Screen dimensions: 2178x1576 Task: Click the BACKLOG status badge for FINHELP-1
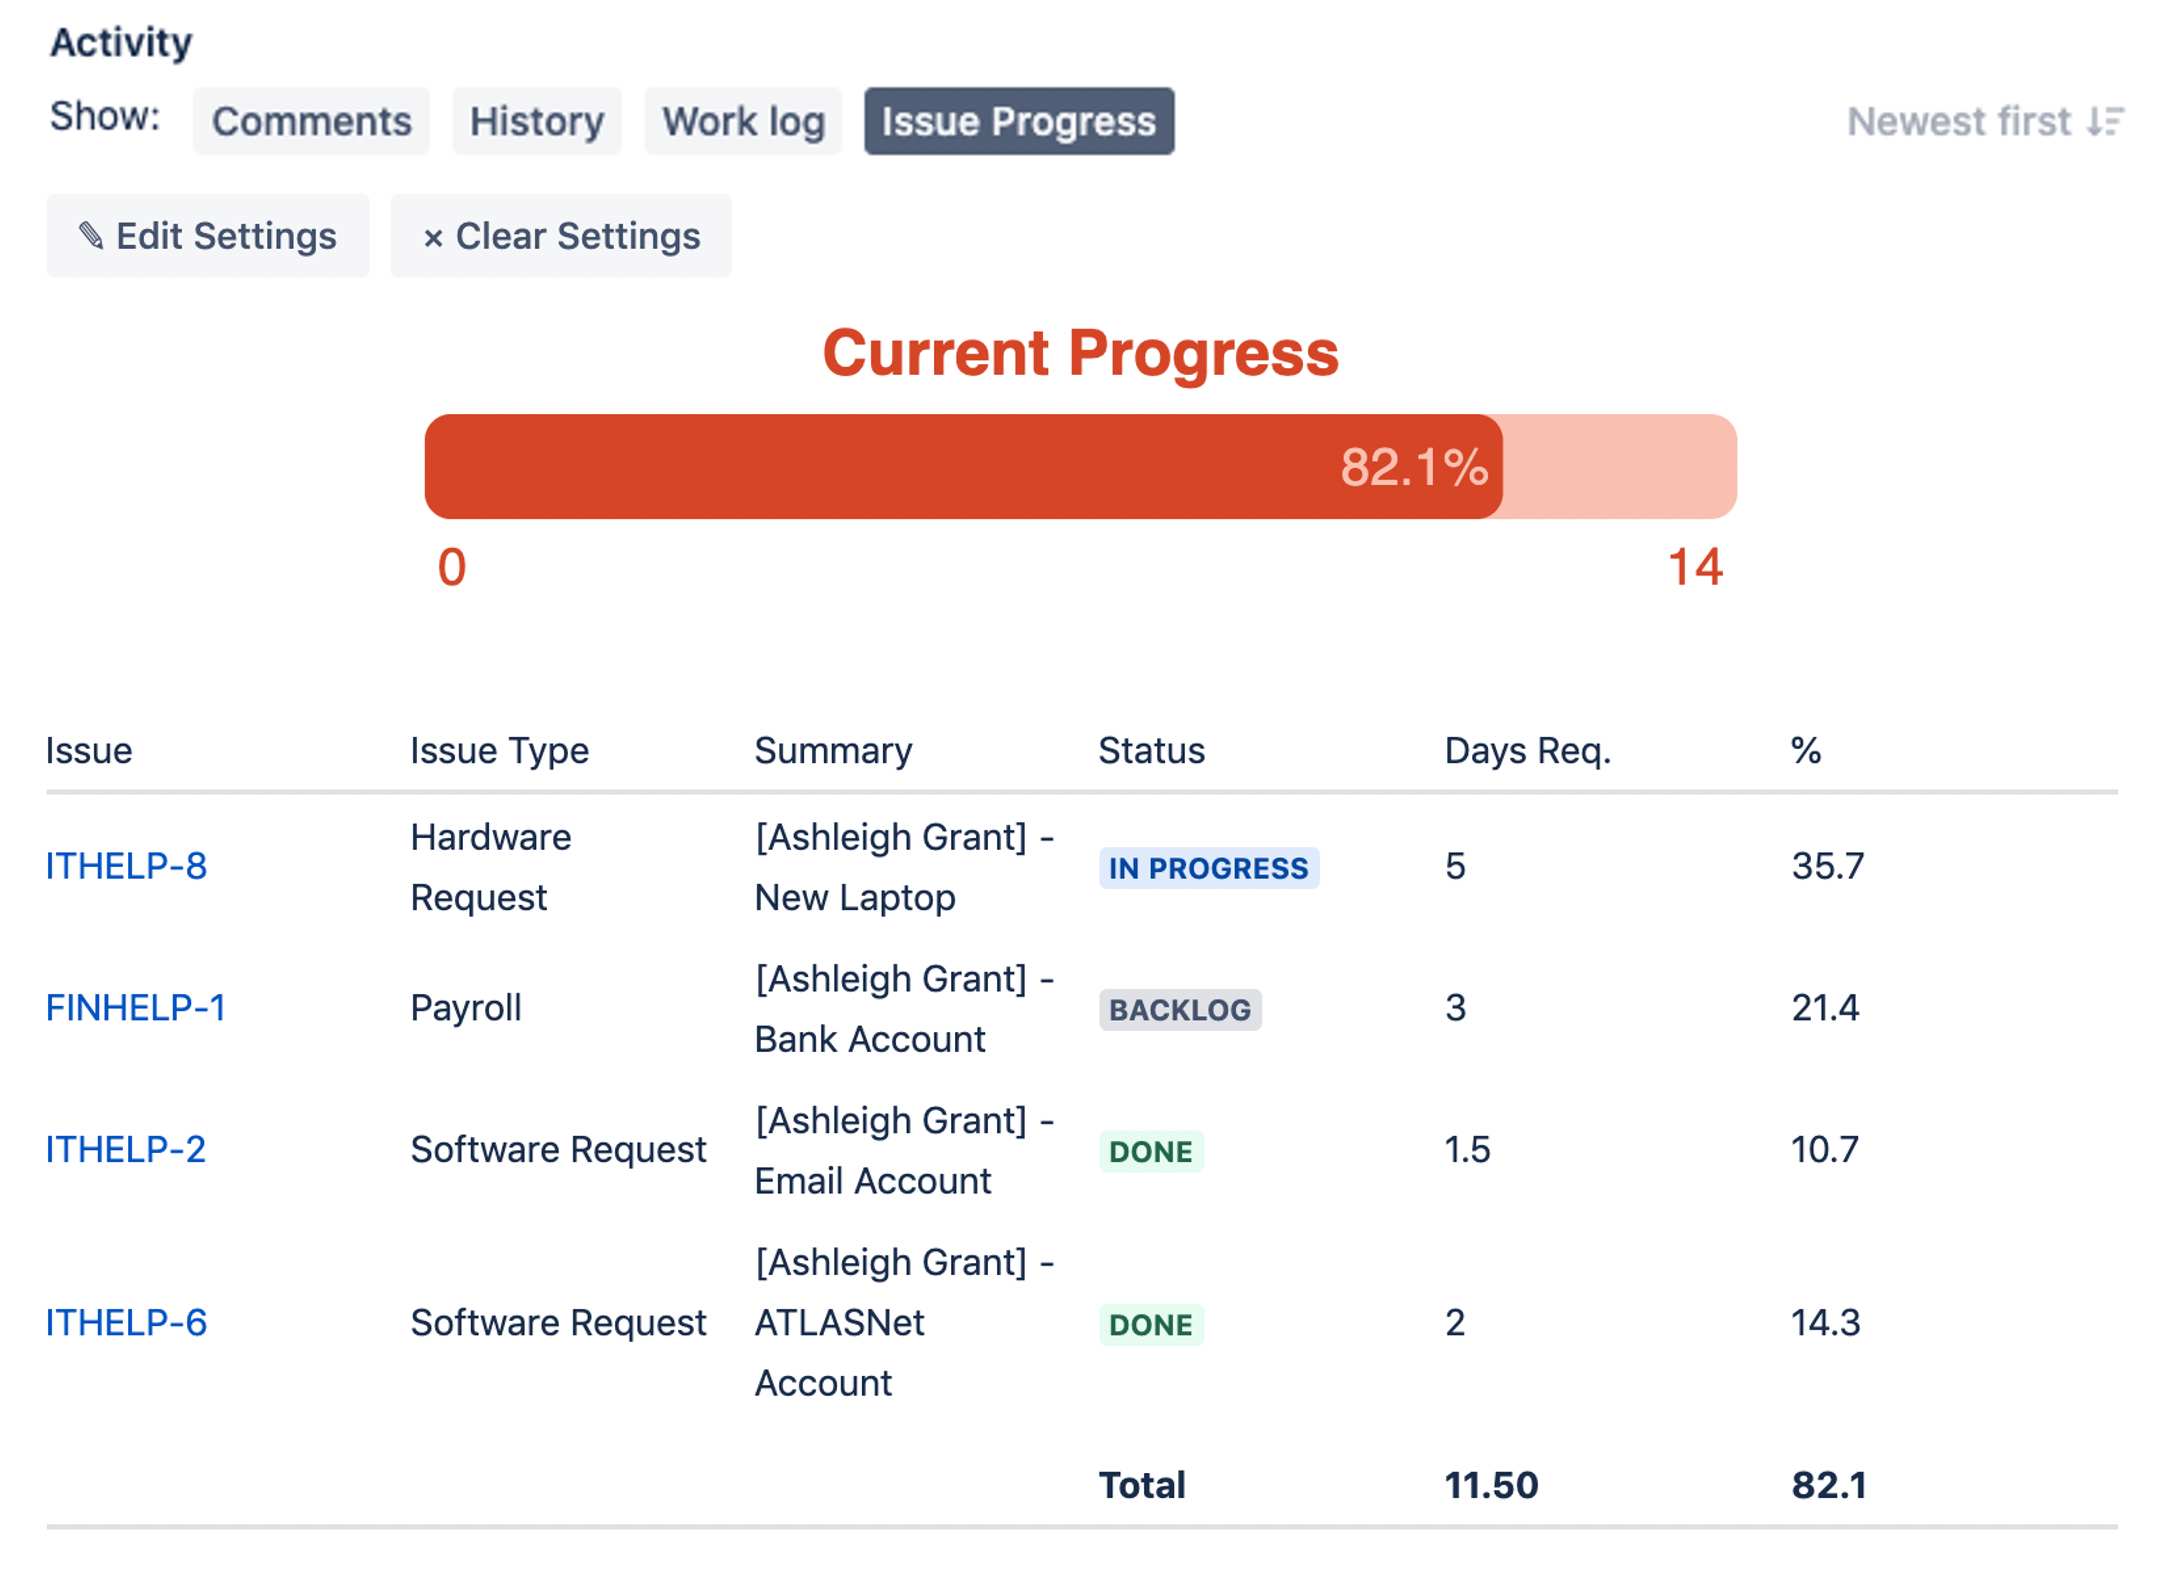click(1180, 1010)
